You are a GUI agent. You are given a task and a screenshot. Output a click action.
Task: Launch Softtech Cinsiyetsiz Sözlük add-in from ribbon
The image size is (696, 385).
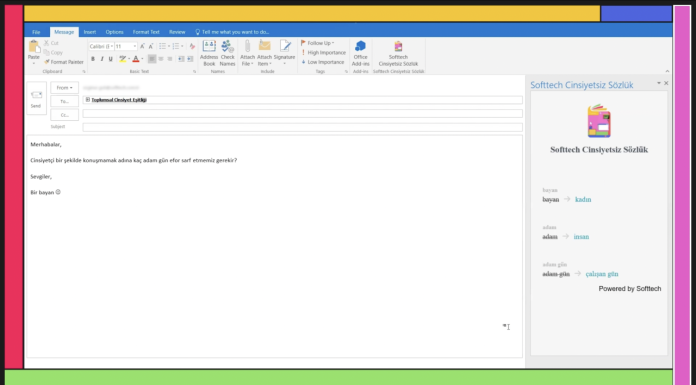coord(398,53)
